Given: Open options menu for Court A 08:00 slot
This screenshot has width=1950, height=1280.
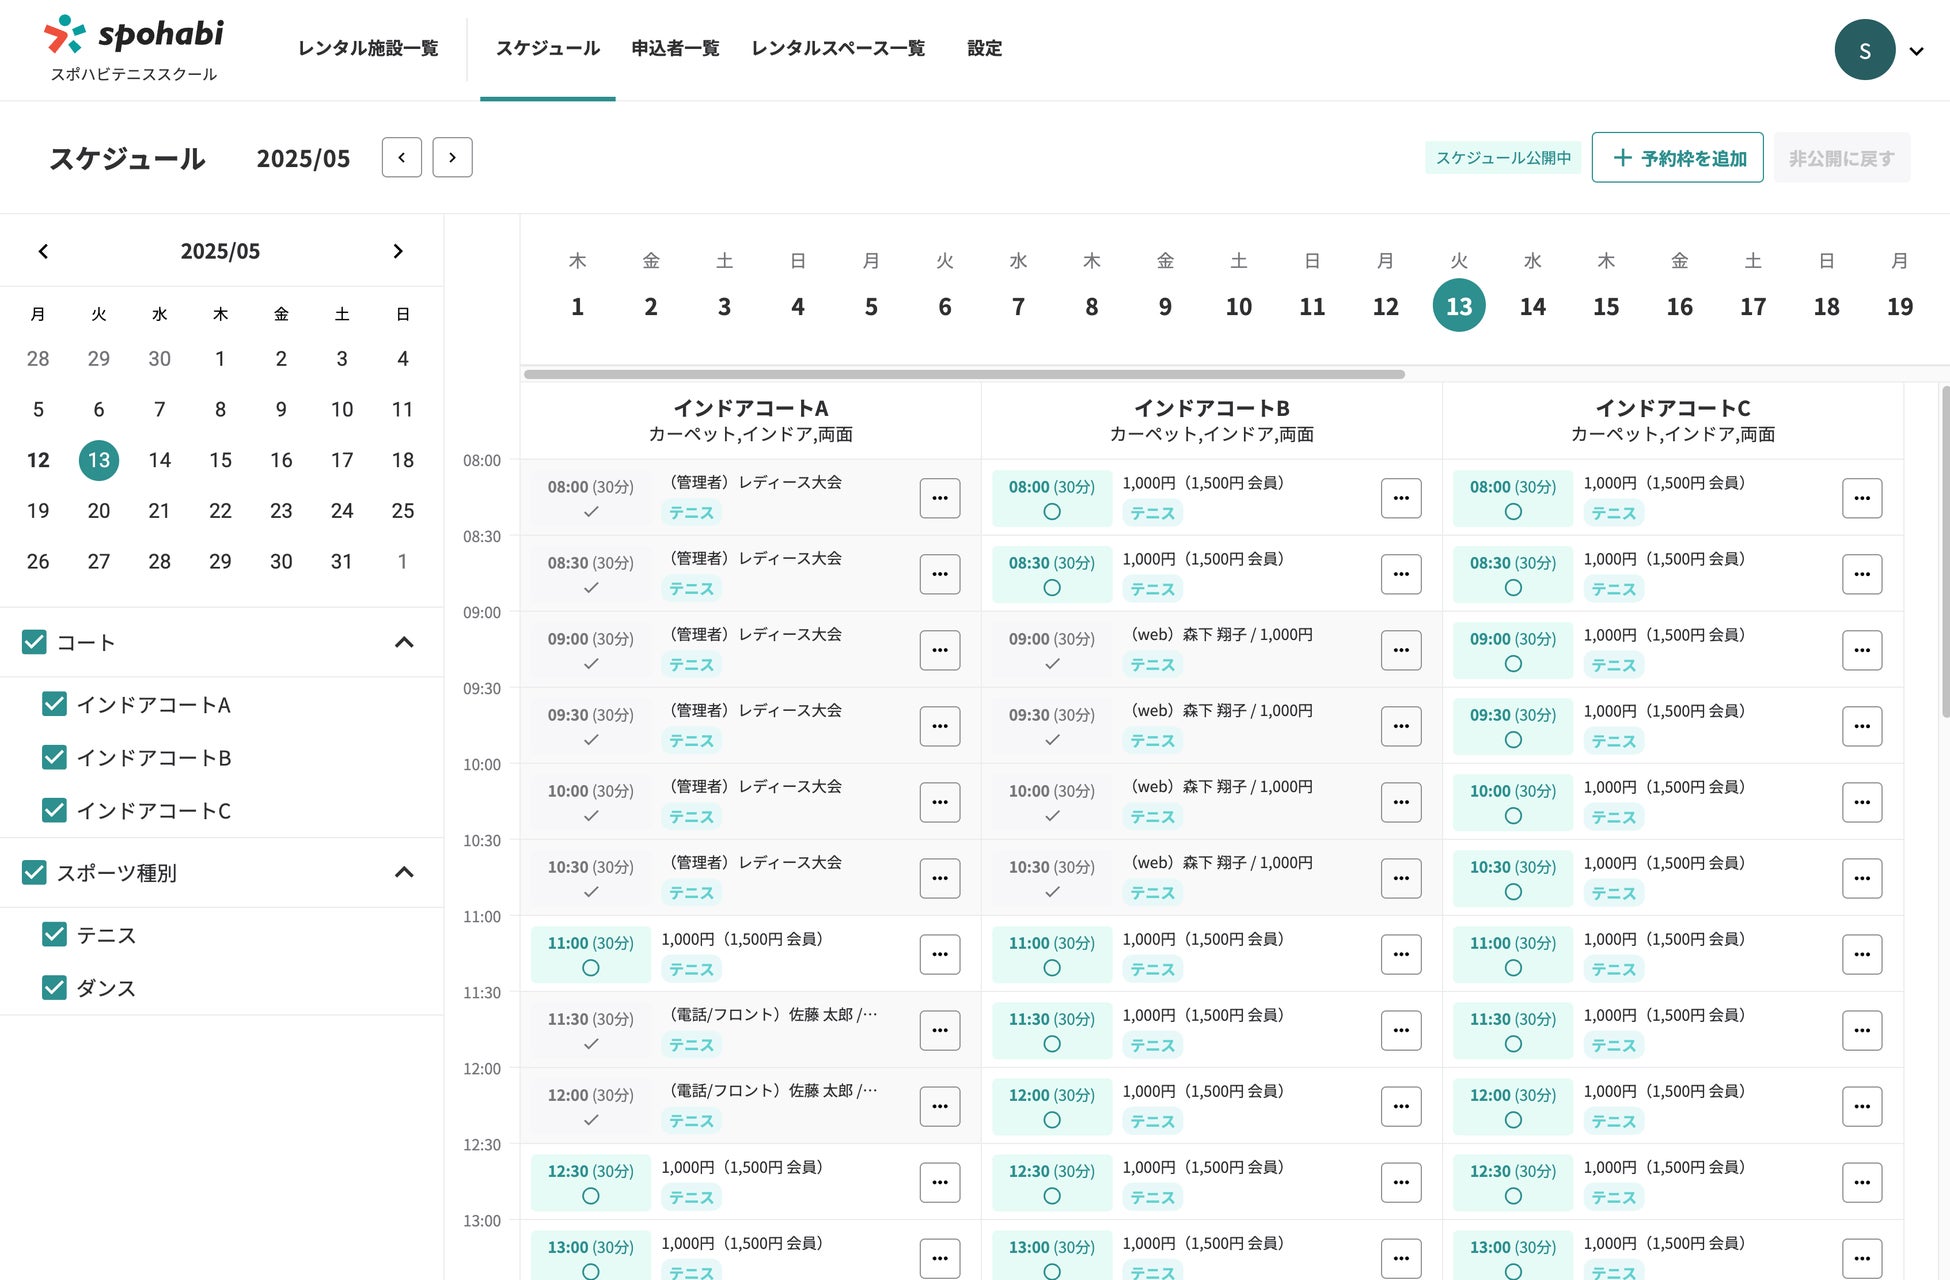Looking at the screenshot, I should pyautogui.click(x=939, y=497).
